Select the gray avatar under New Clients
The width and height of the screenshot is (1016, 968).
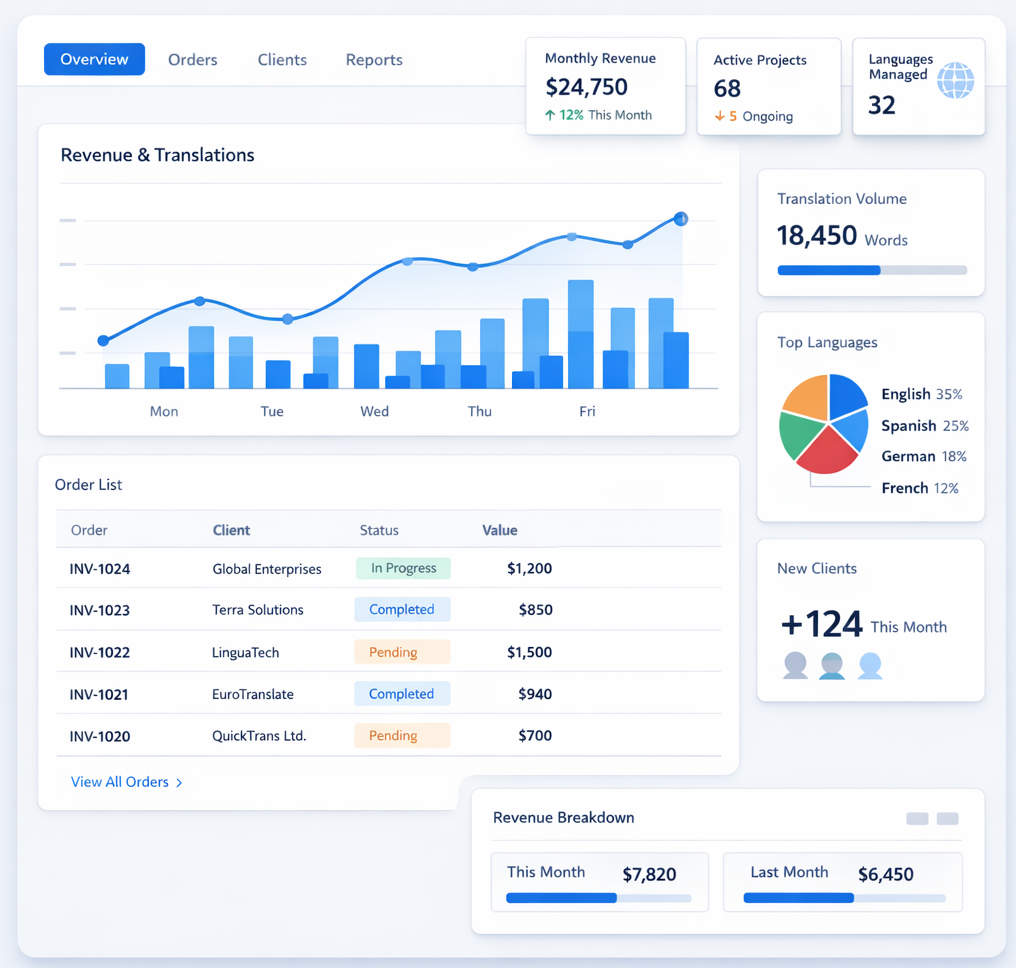795,665
